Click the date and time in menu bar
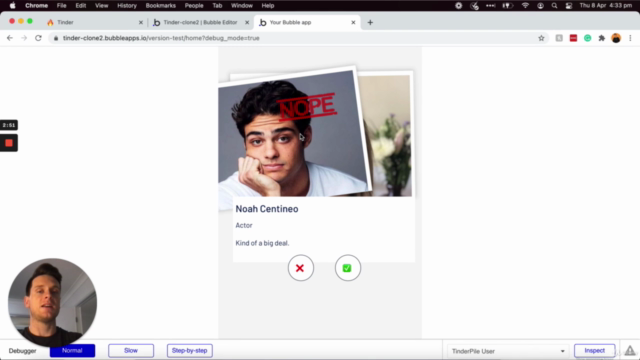Image resolution: width=640 pixels, height=360 pixels. click(606, 6)
